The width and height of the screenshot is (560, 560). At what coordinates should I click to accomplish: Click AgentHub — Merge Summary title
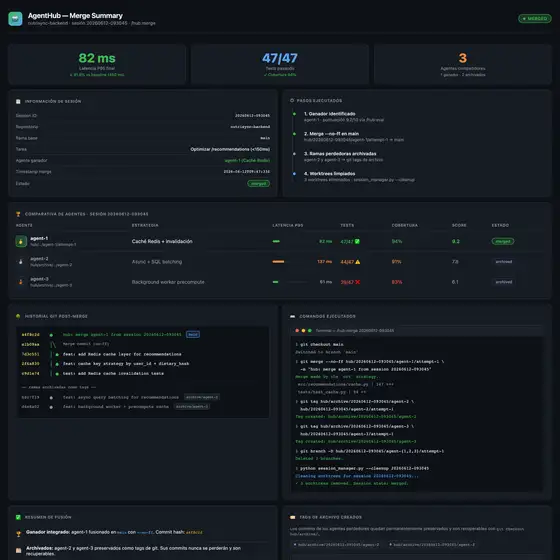click(x=75, y=16)
